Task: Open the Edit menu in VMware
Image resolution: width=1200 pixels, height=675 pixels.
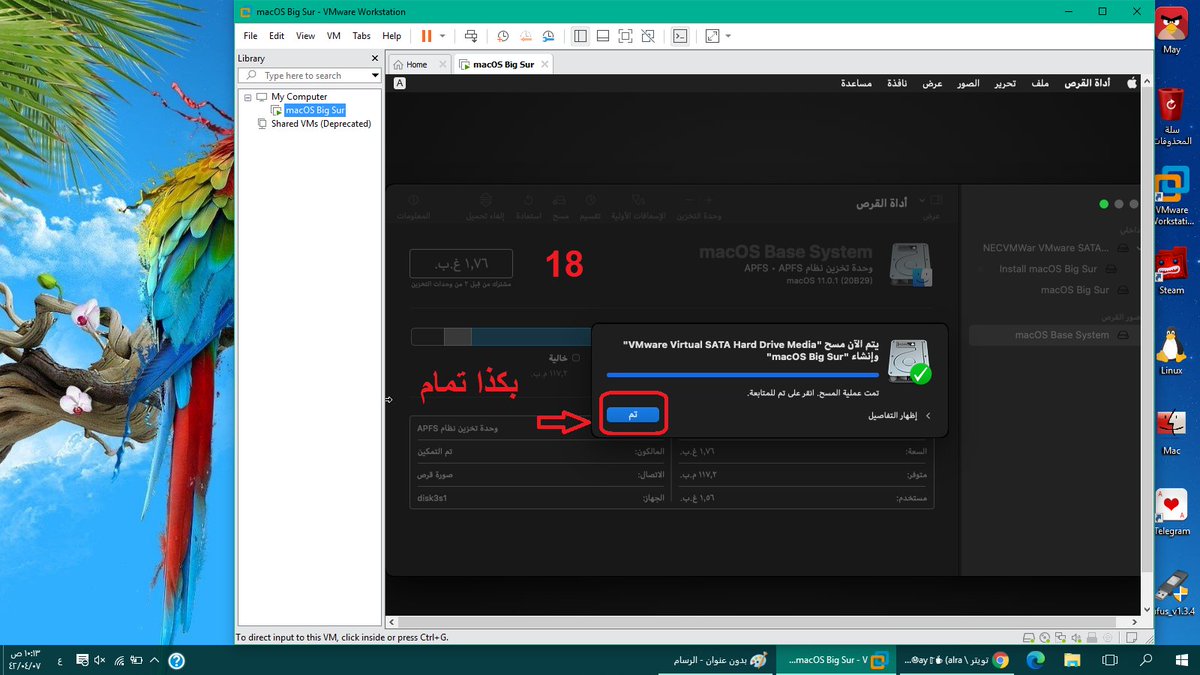Action: click(277, 36)
